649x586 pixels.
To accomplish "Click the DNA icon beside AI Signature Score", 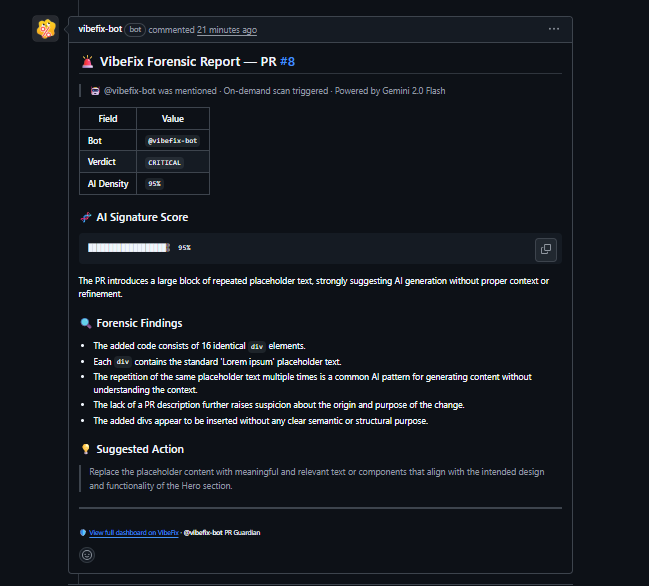I will (86, 217).
